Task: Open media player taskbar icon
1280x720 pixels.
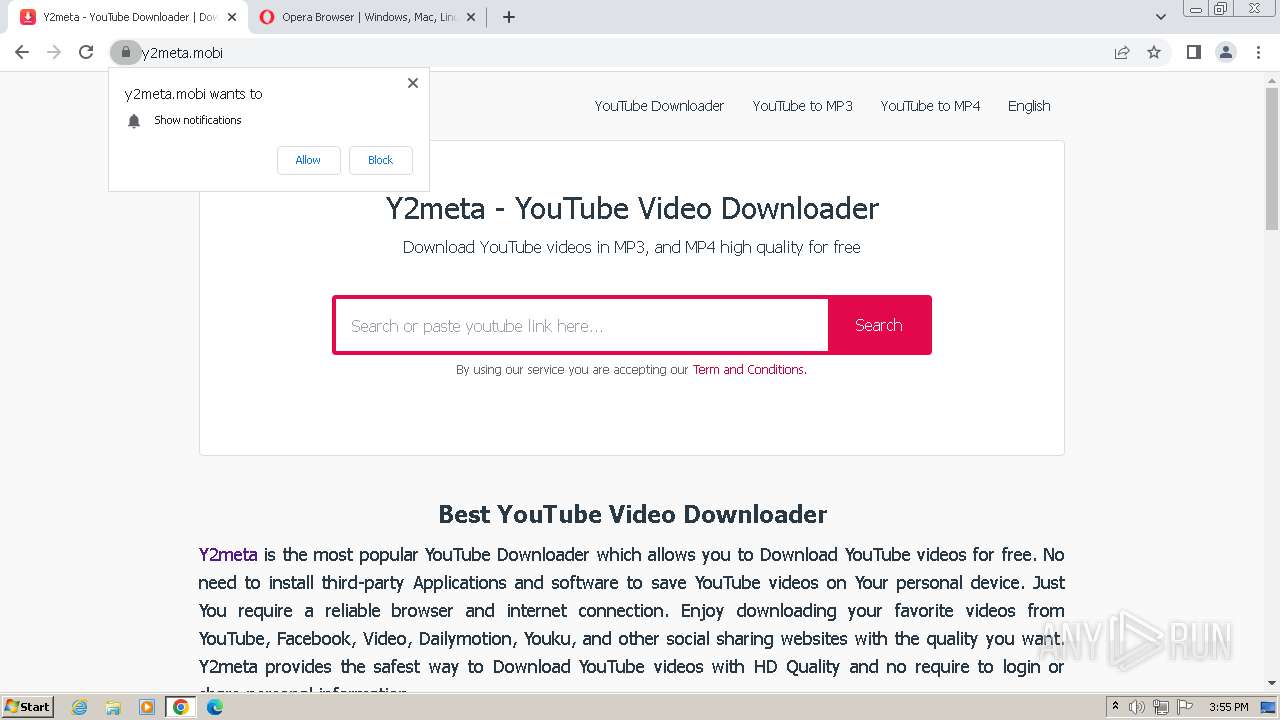Action: point(147,707)
